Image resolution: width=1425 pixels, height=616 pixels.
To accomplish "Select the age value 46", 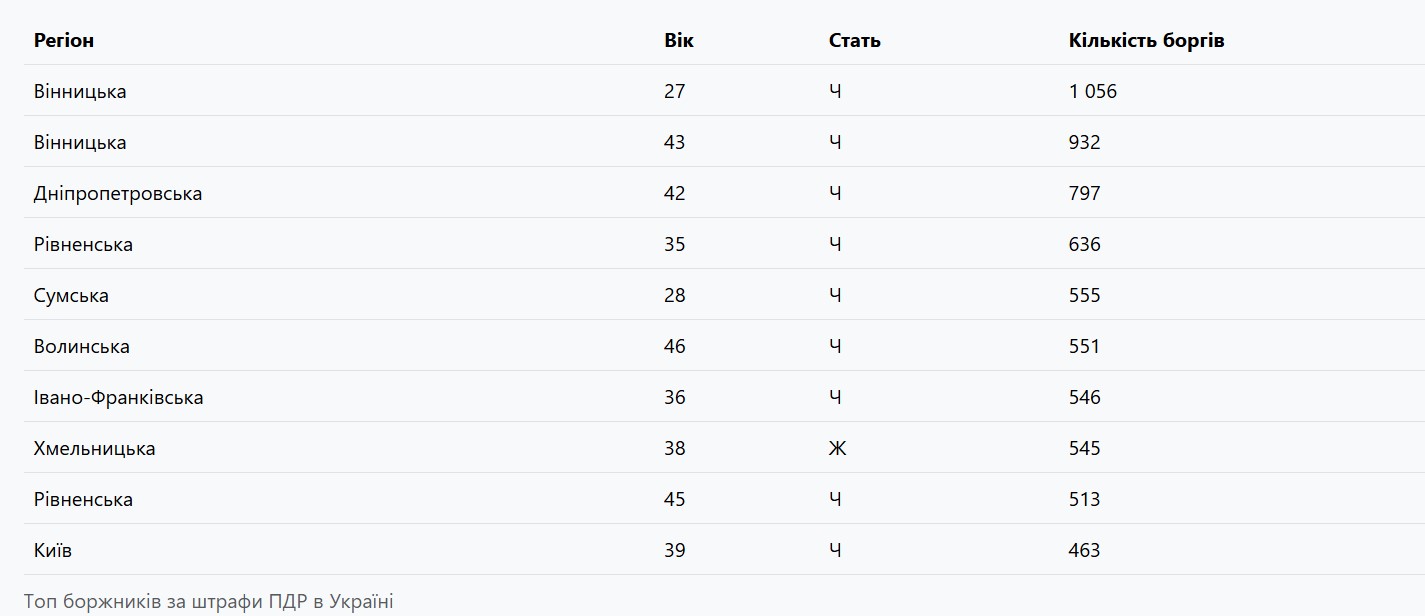I will [x=674, y=346].
